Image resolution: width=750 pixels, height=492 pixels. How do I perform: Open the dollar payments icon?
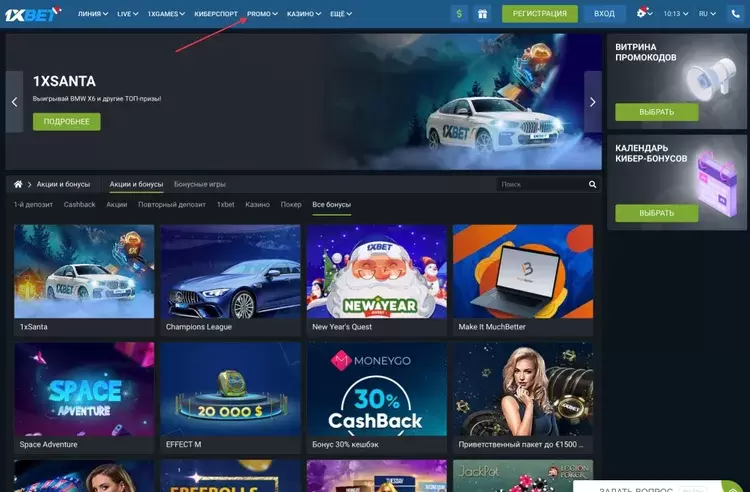[459, 14]
